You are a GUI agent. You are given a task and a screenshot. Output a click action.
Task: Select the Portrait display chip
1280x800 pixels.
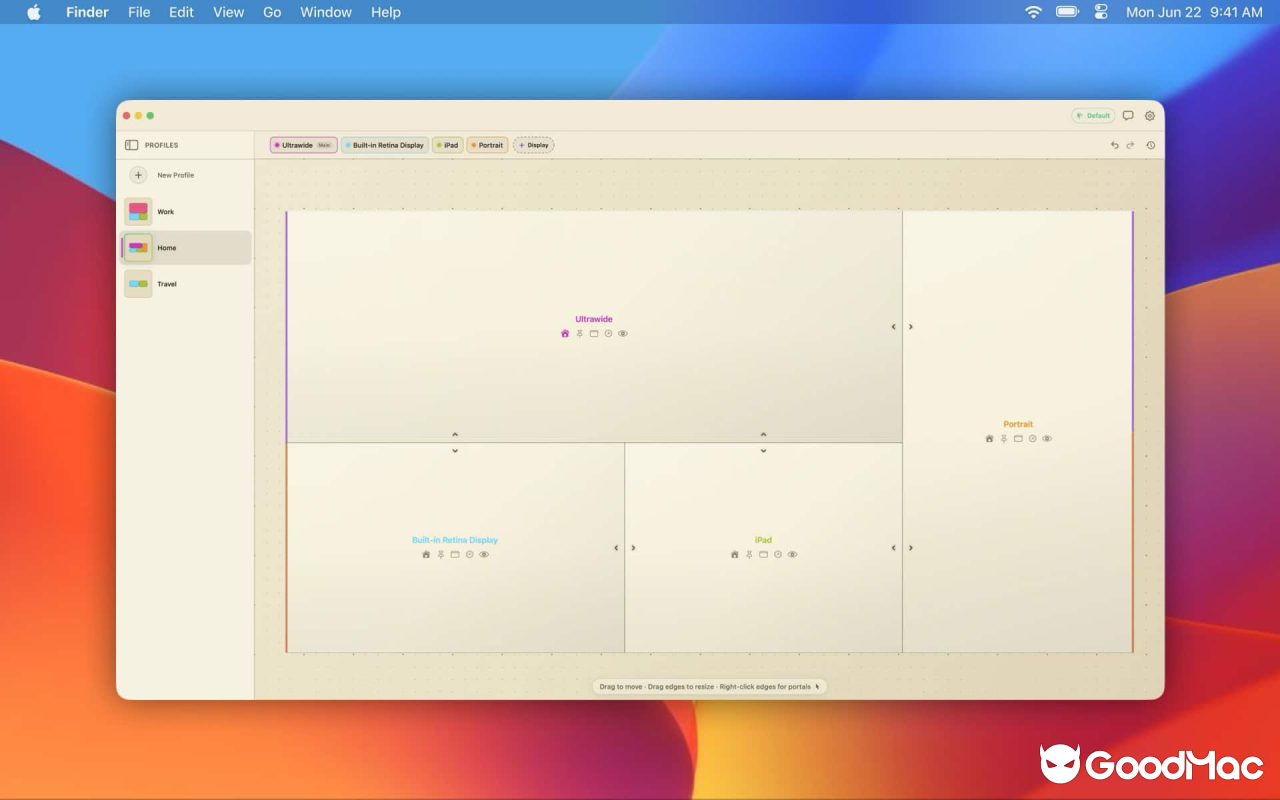coord(487,145)
